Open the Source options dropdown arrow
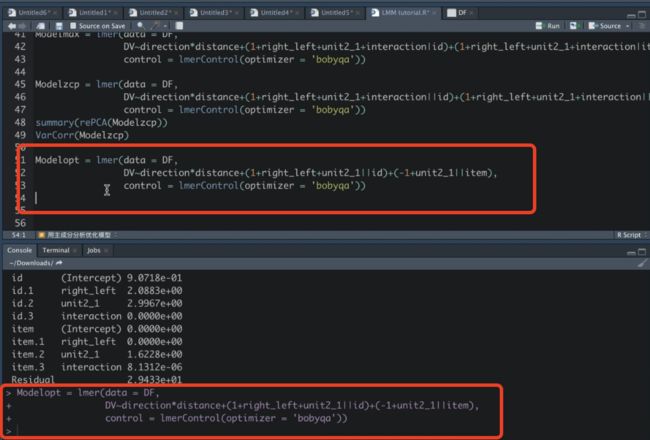The height and width of the screenshot is (440, 650). click(x=628, y=26)
